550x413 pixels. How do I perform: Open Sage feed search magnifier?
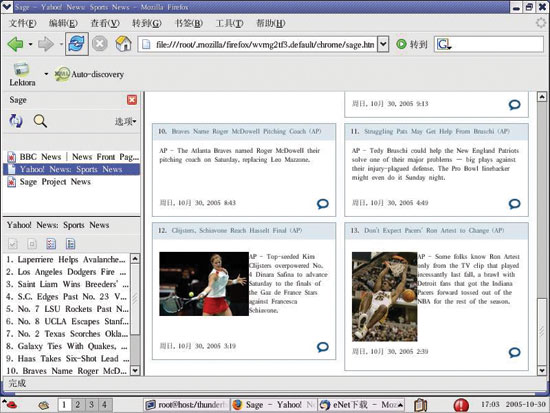(x=40, y=121)
